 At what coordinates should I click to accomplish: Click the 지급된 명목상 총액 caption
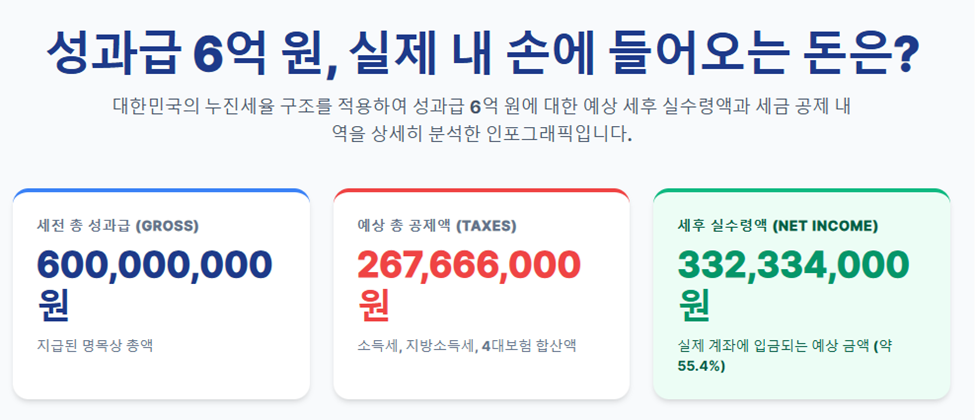[x=95, y=345]
